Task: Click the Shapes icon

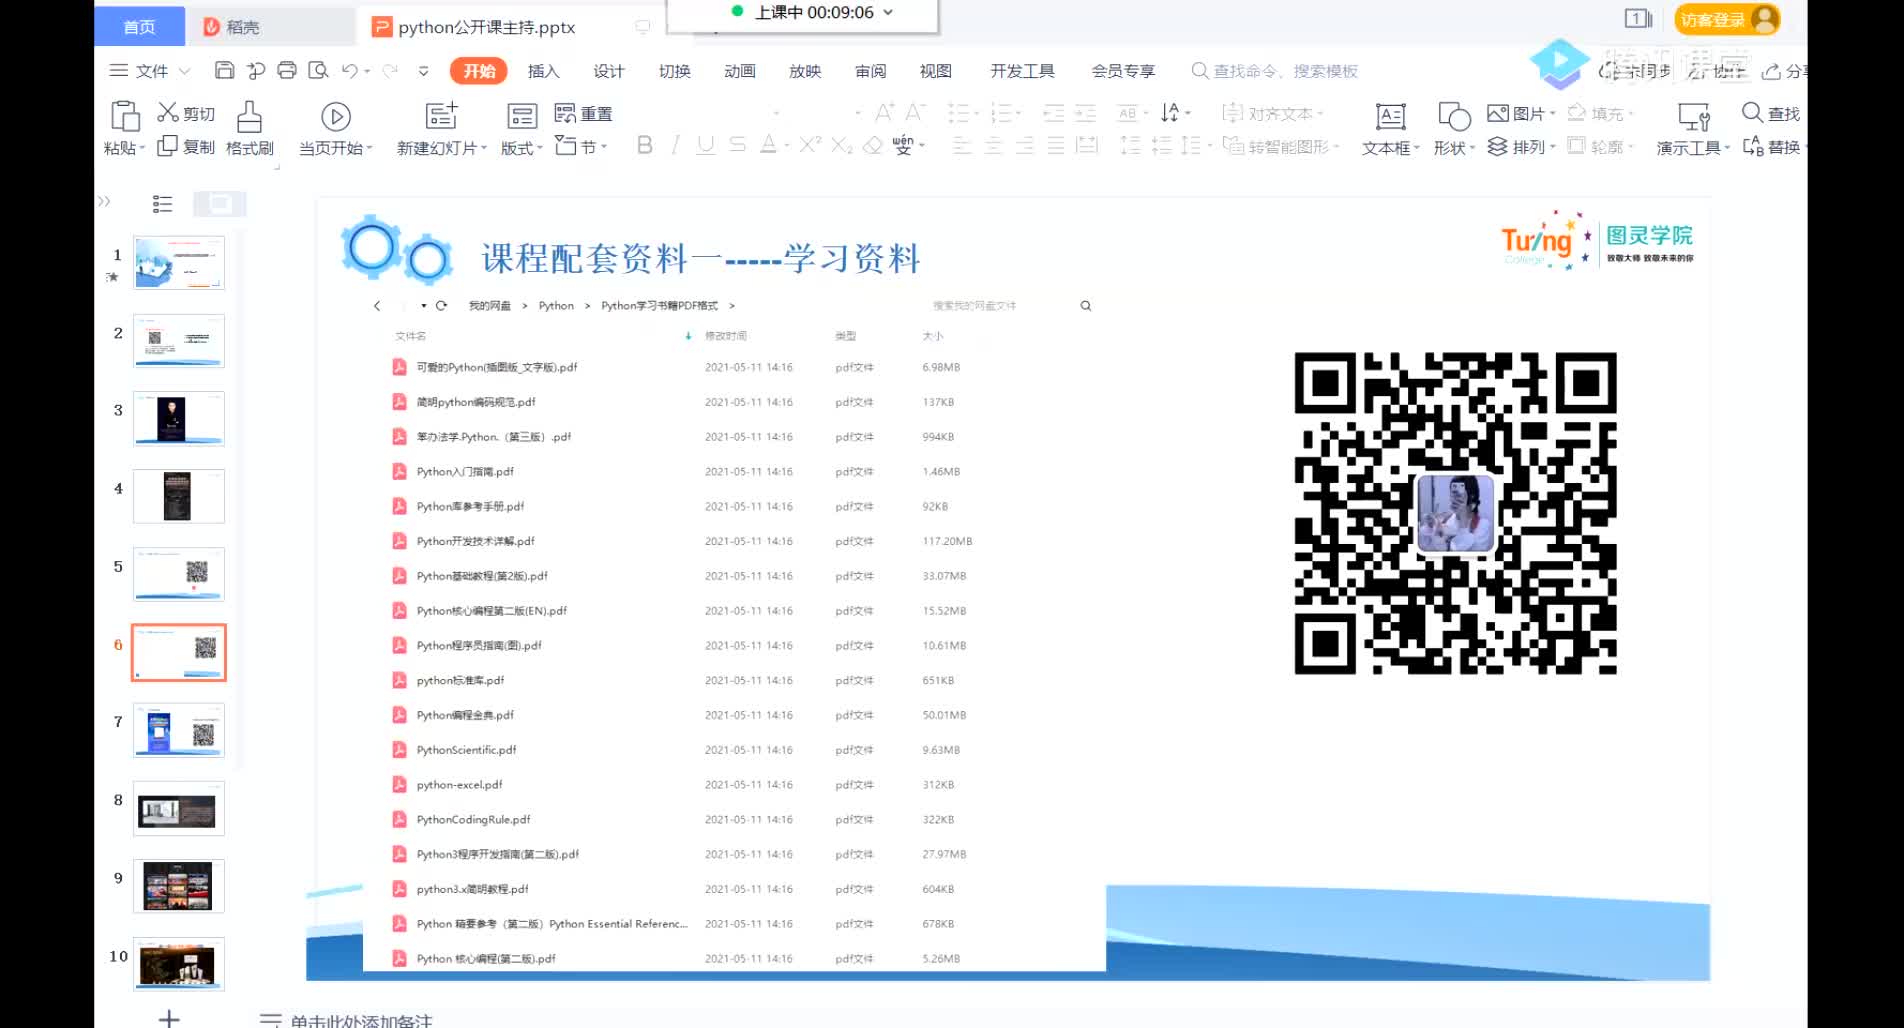Action: (x=1454, y=117)
